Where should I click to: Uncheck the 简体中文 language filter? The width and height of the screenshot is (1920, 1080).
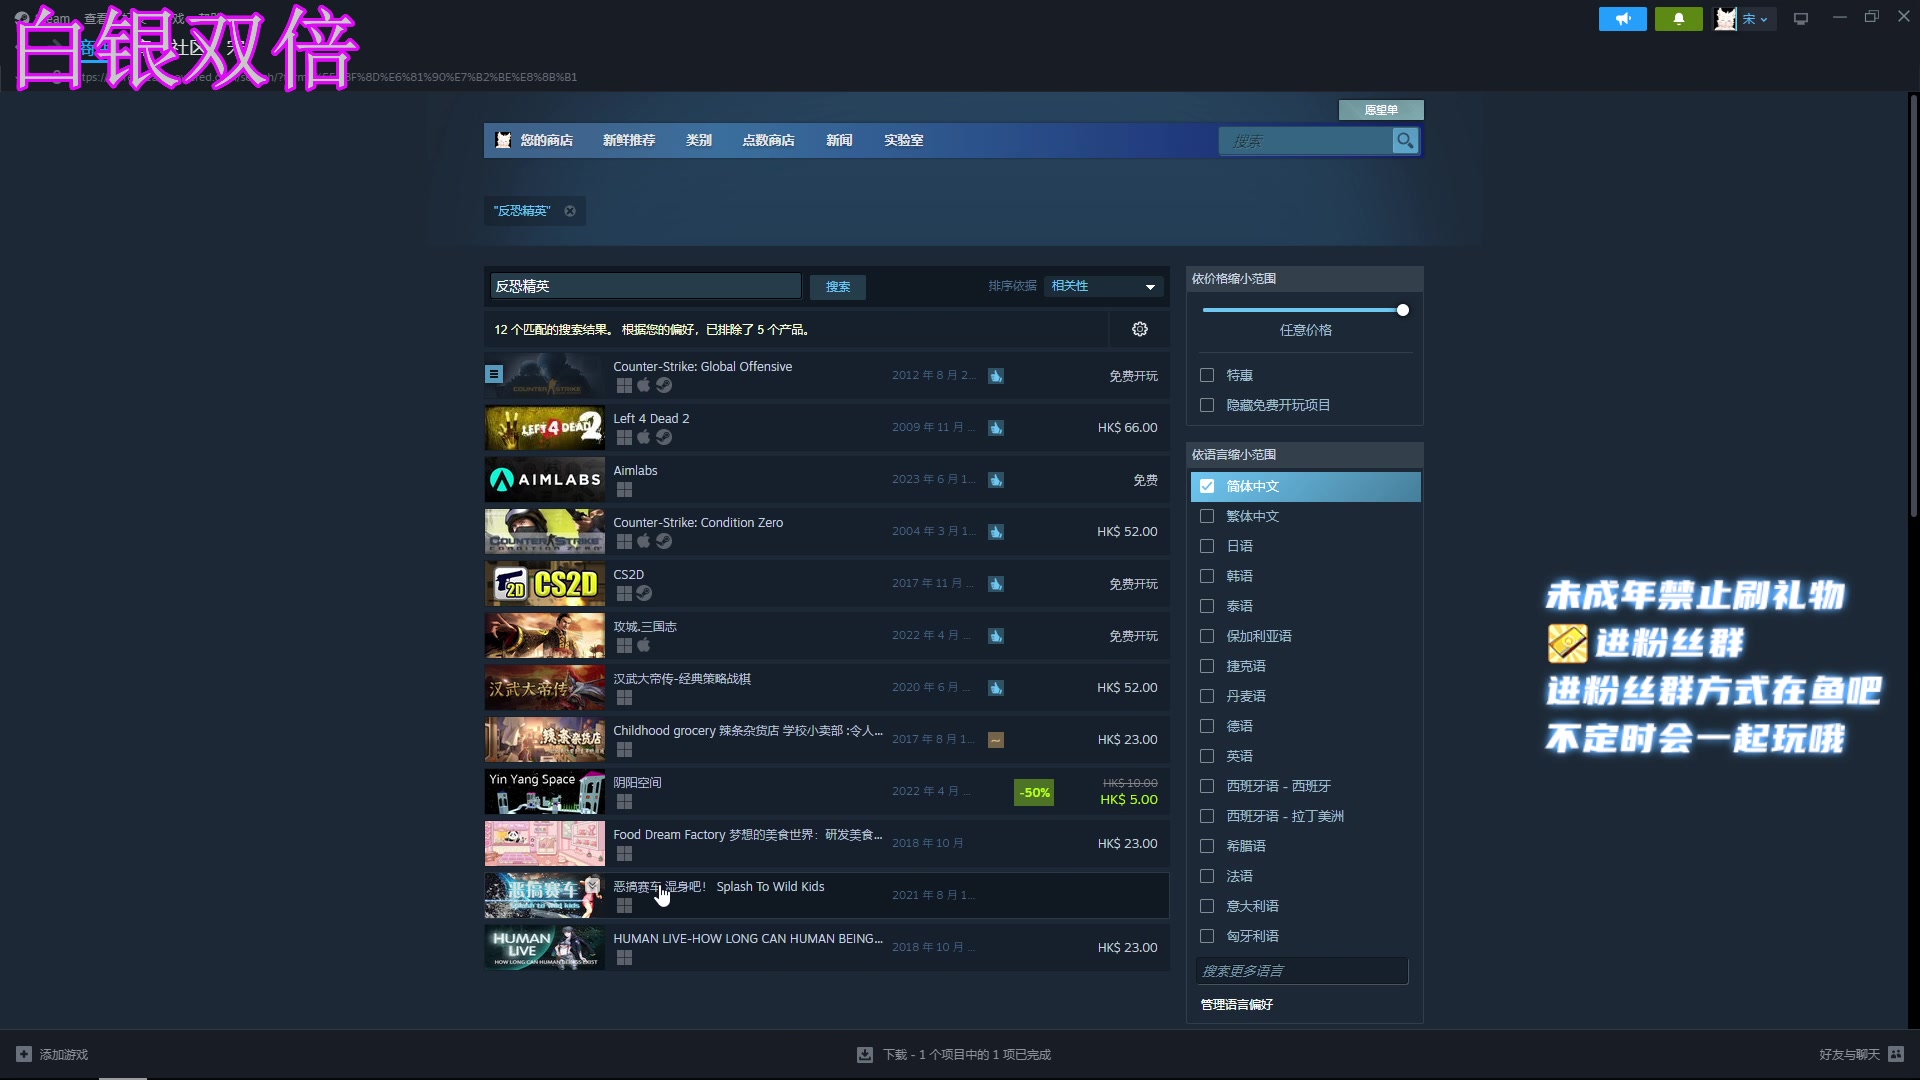coord(1207,486)
